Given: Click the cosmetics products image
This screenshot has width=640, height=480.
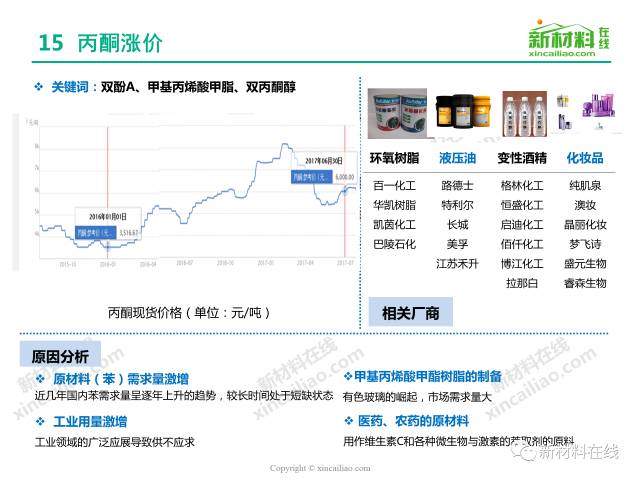Looking at the screenshot, I should (586, 111).
